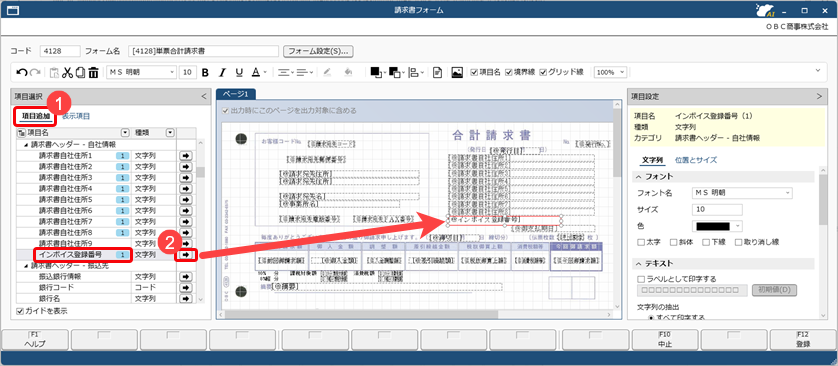This screenshot has width=838, height=366.
Task: Uncheck the グリッド線 checkbox
Action: tap(543, 72)
